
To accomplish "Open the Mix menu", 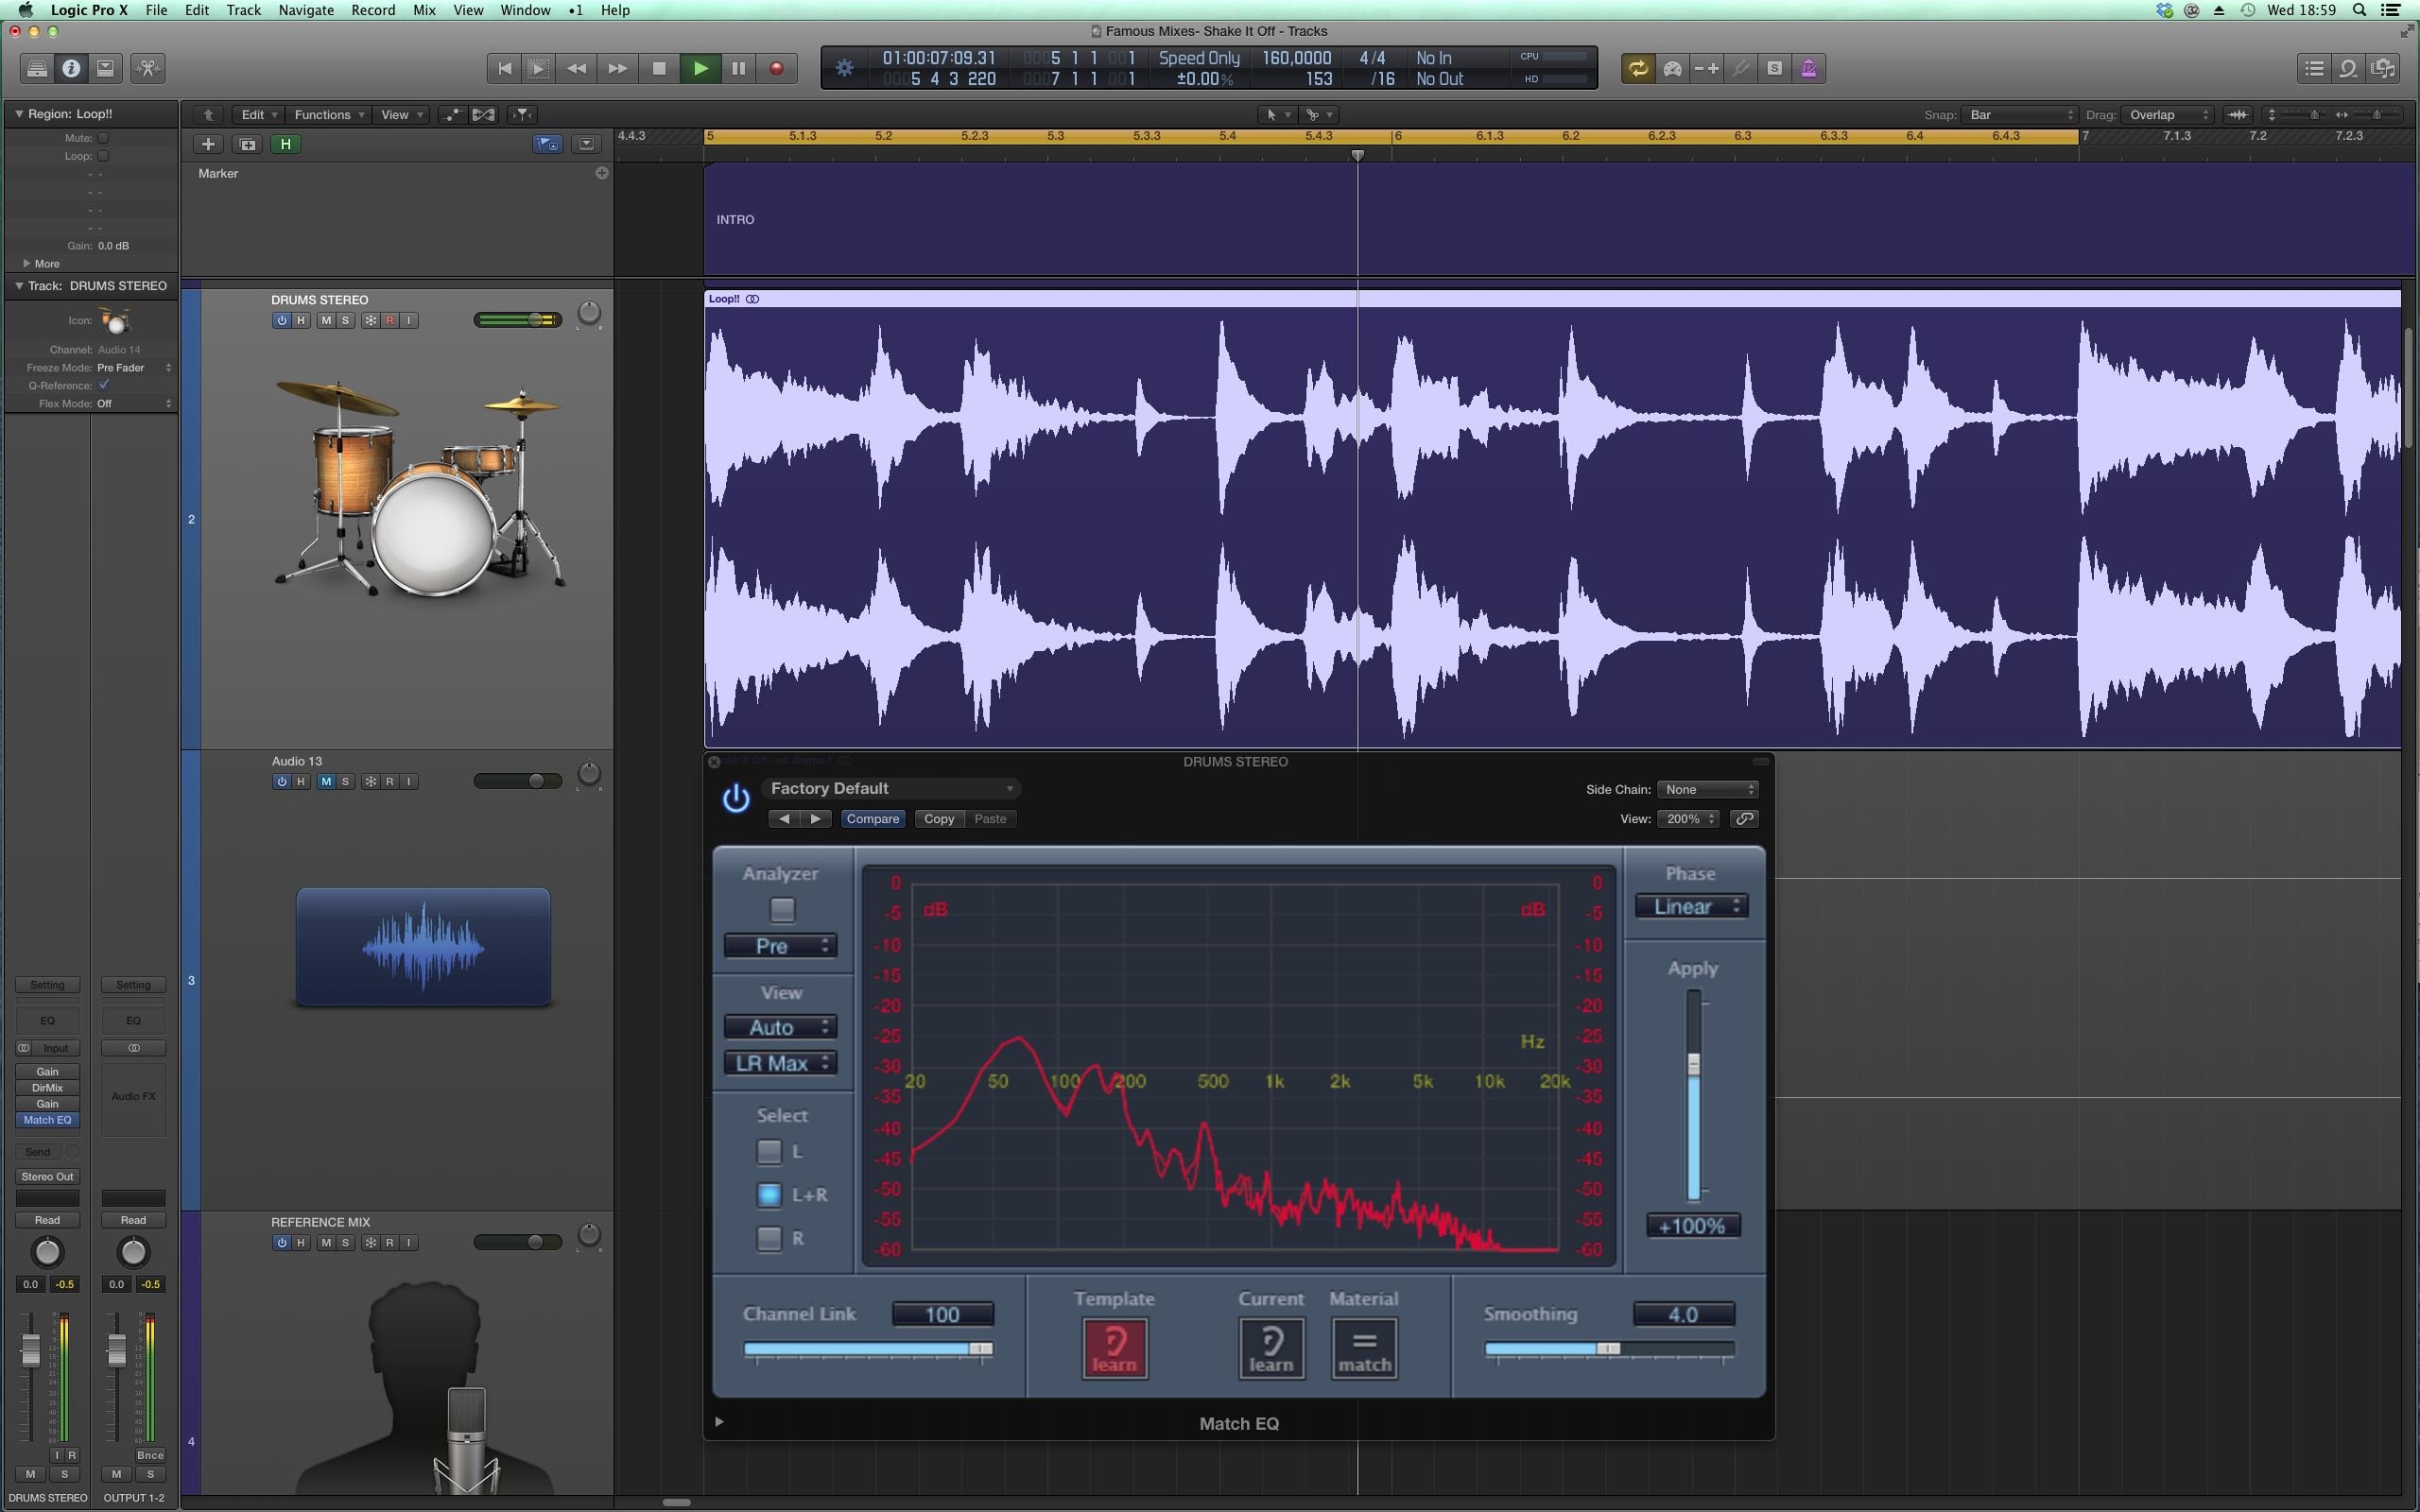I will 424,10.
